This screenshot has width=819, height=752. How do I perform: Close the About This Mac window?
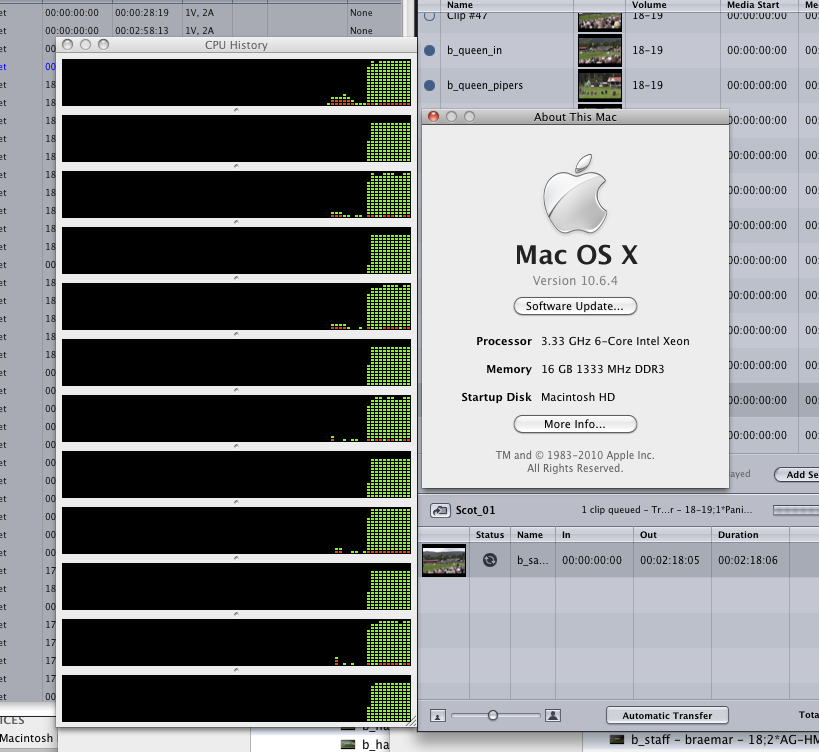click(434, 116)
